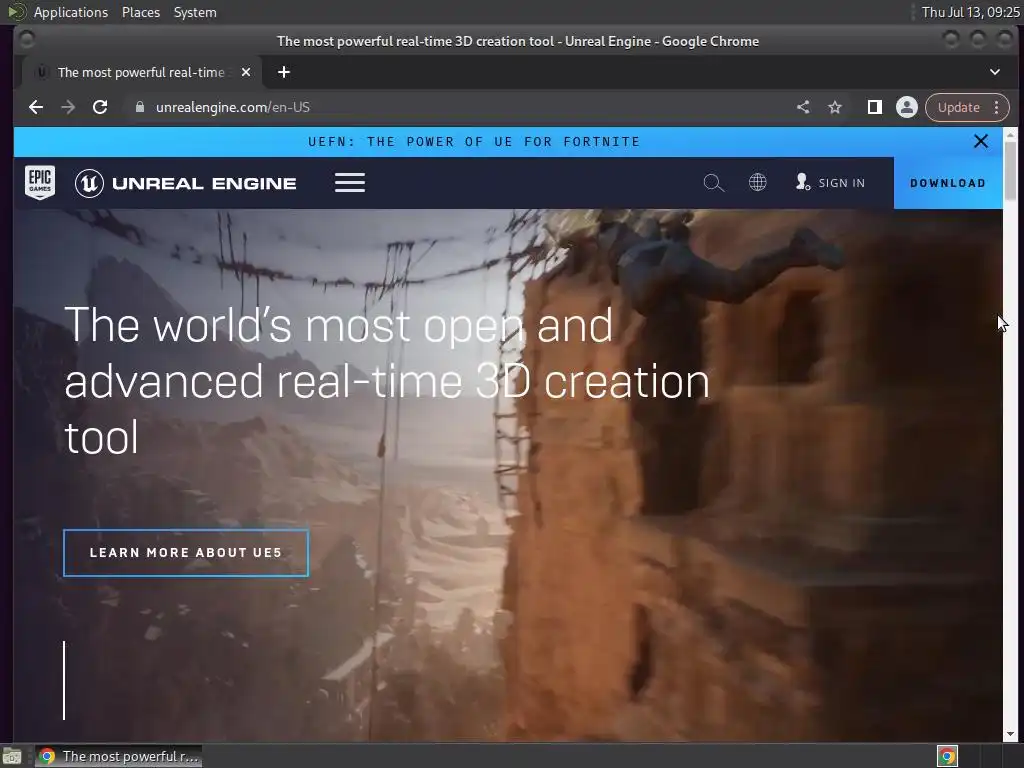Open the site search magnifier
The image size is (1024, 768).
713,183
